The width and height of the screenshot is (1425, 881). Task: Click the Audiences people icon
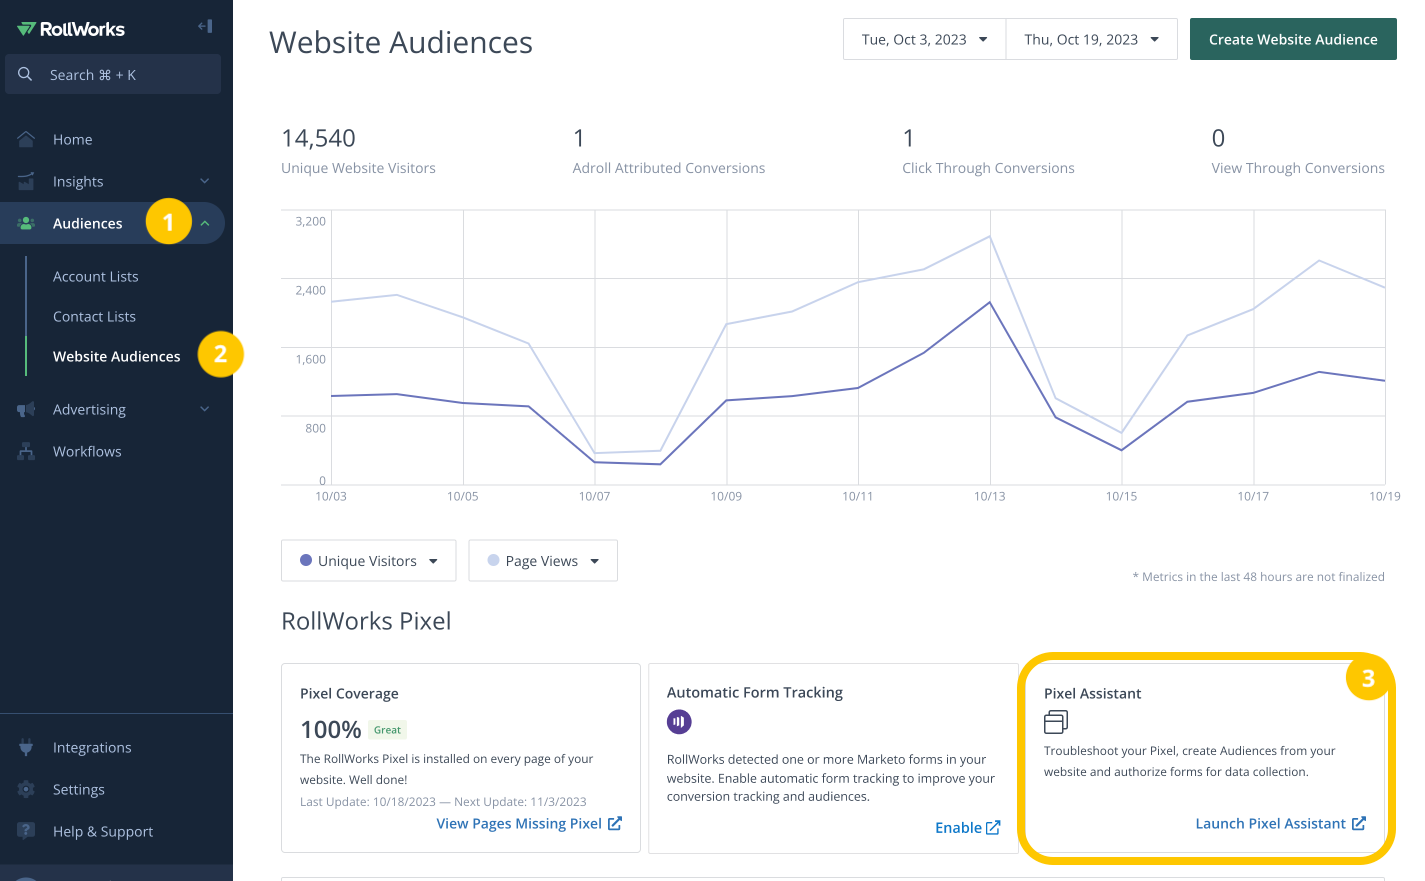tap(26, 223)
